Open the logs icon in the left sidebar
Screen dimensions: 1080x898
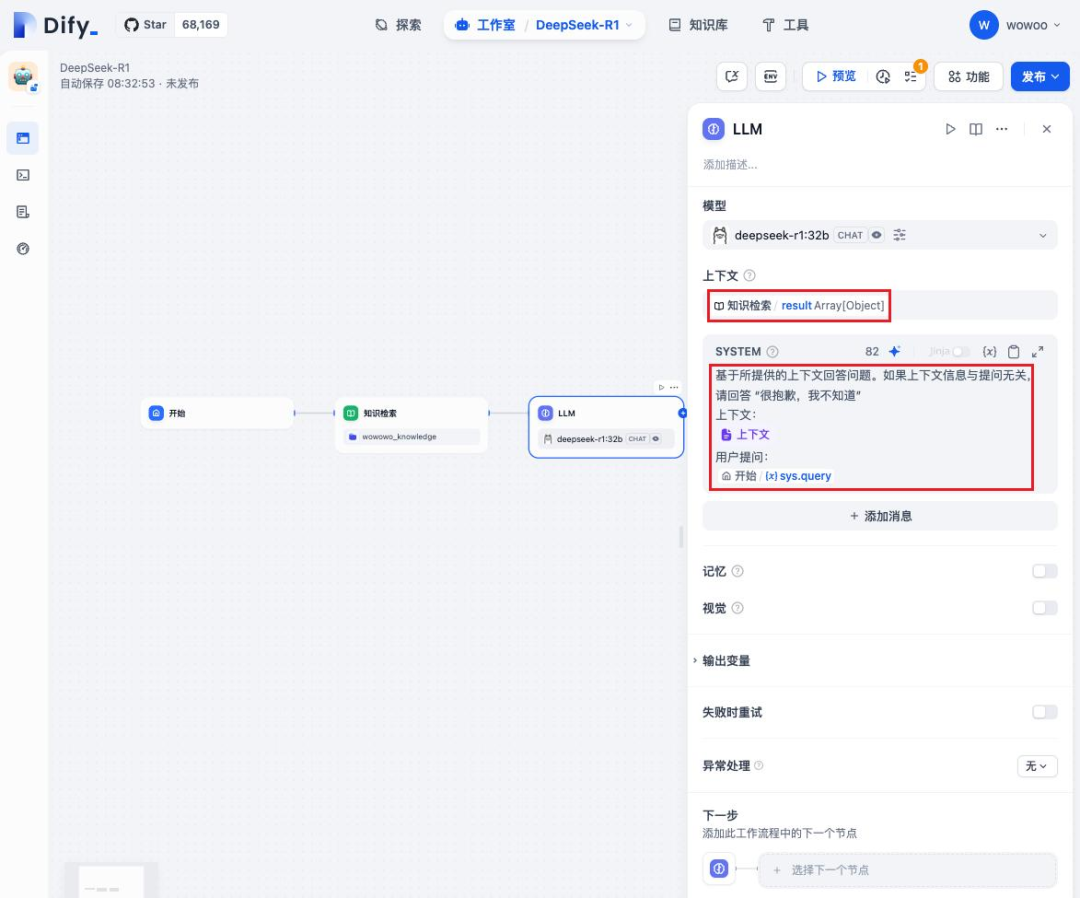point(23,211)
